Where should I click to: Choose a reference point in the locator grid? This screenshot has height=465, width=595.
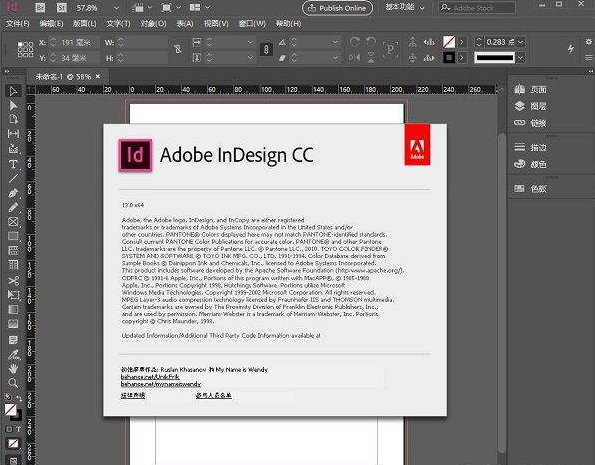25,49
